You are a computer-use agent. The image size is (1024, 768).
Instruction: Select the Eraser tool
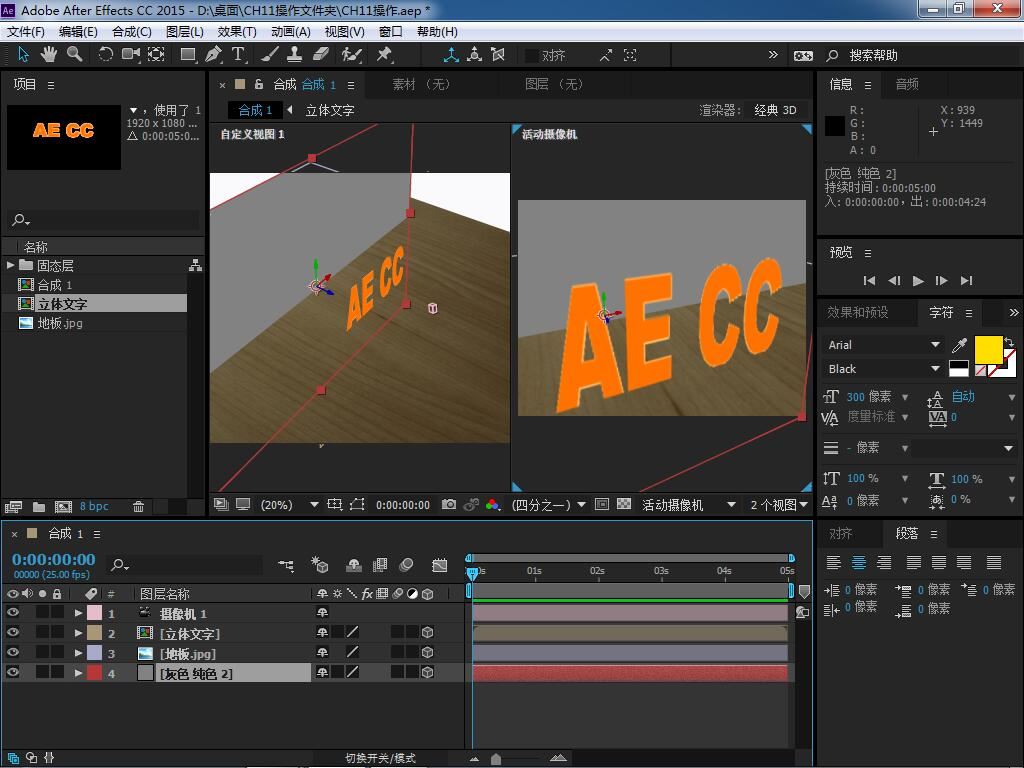coord(321,55)
